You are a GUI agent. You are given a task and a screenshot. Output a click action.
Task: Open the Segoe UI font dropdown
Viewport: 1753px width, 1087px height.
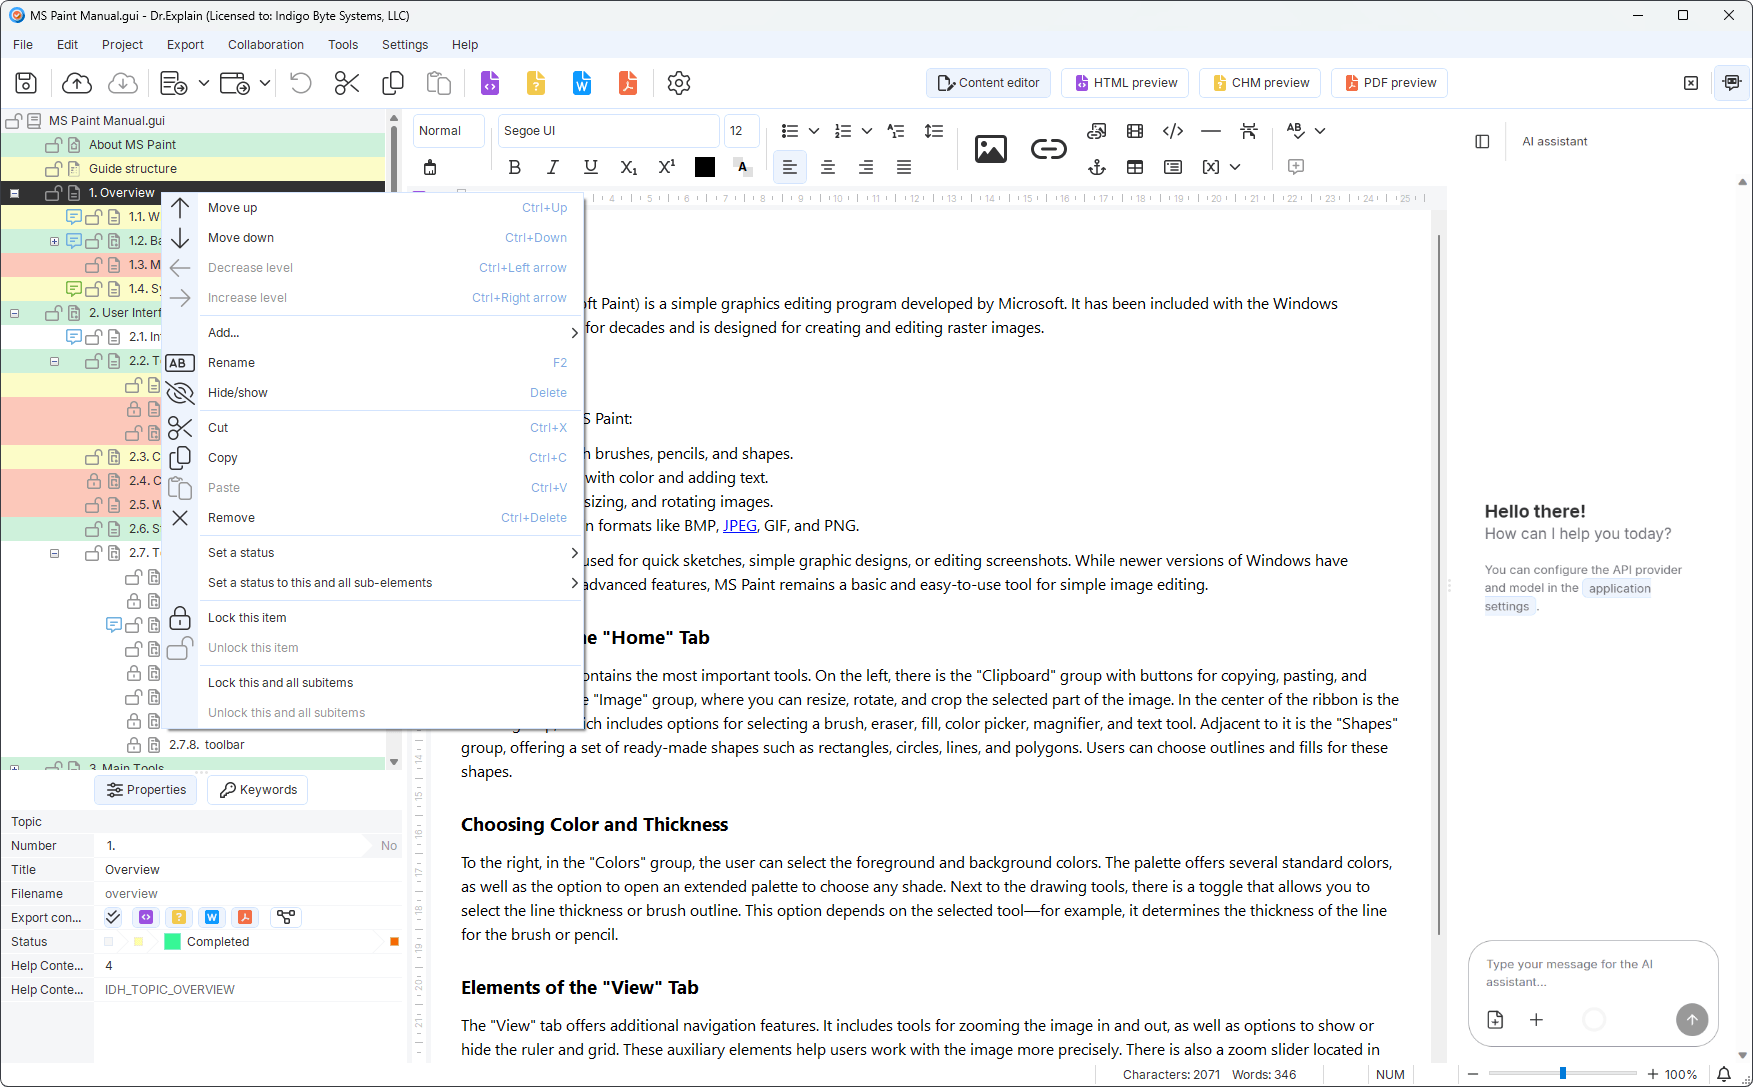609,131
